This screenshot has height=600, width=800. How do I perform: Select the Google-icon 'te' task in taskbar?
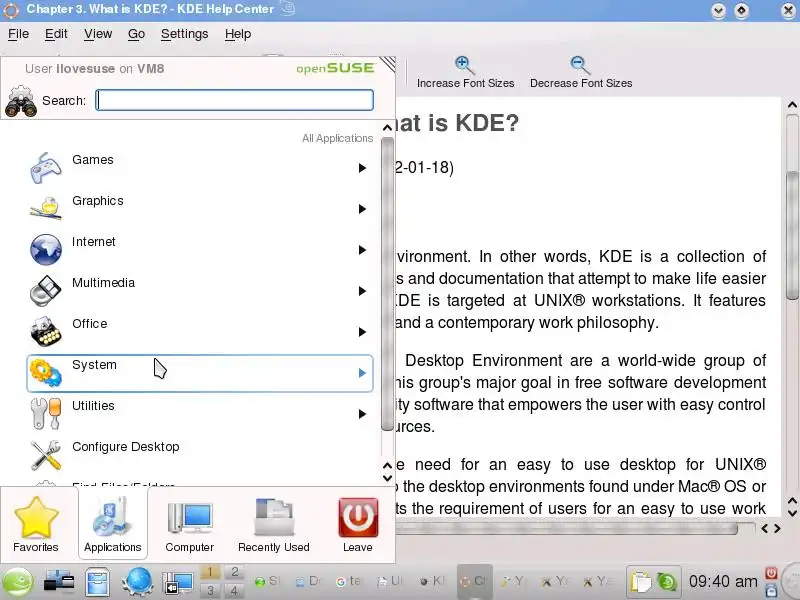(x=349, y=581)
